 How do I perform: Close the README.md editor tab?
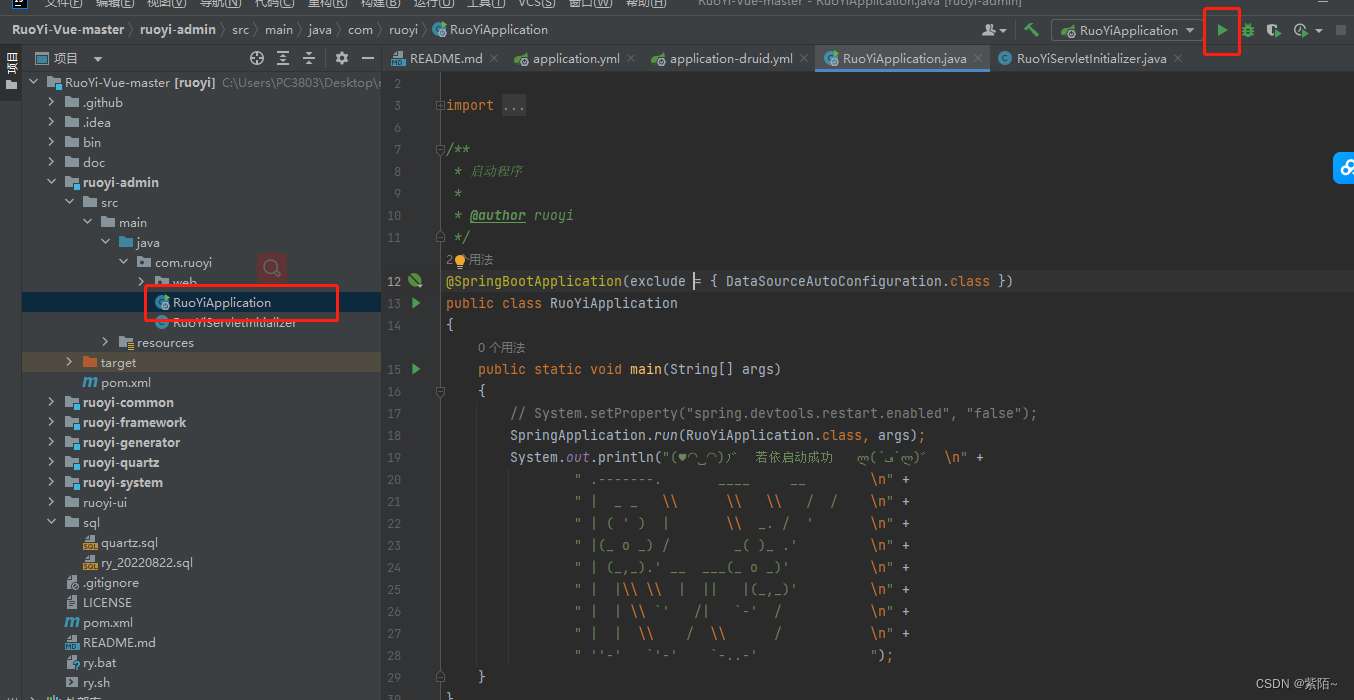click(493, 58)
